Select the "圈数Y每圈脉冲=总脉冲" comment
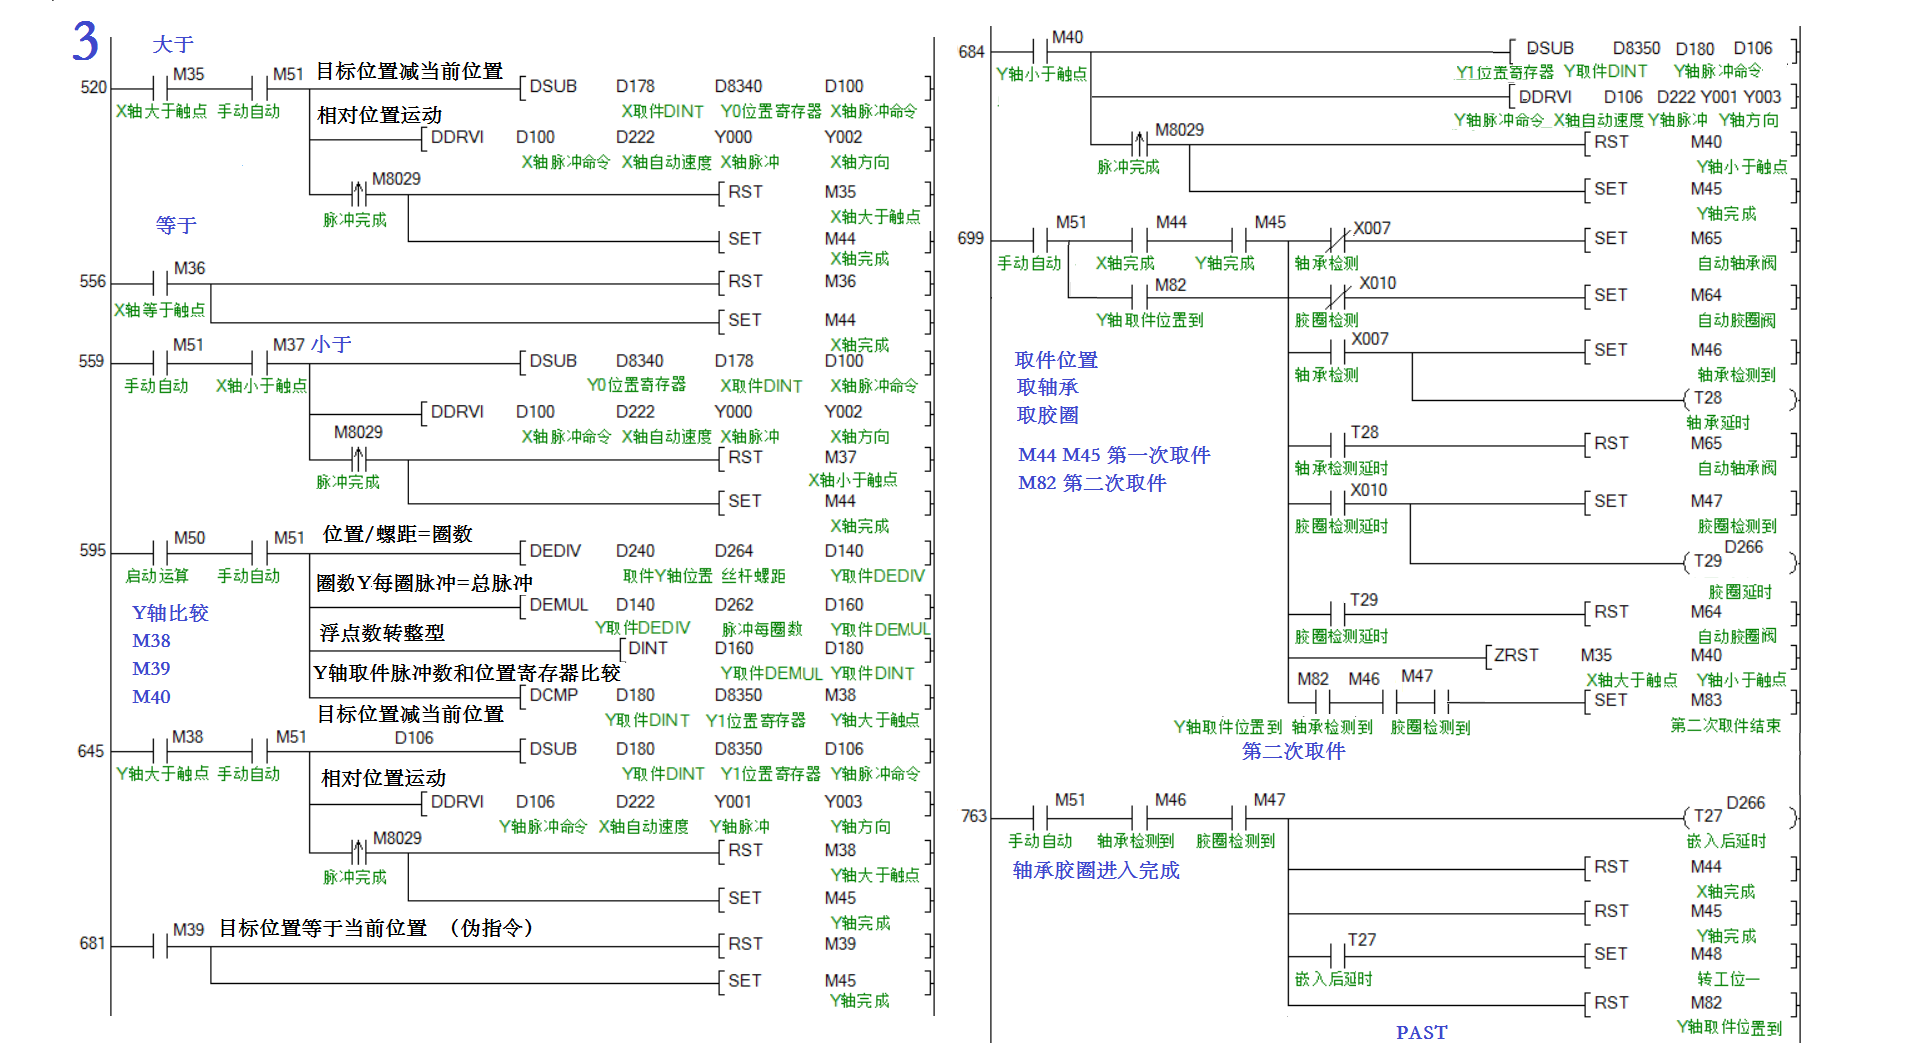 point(424,583)
